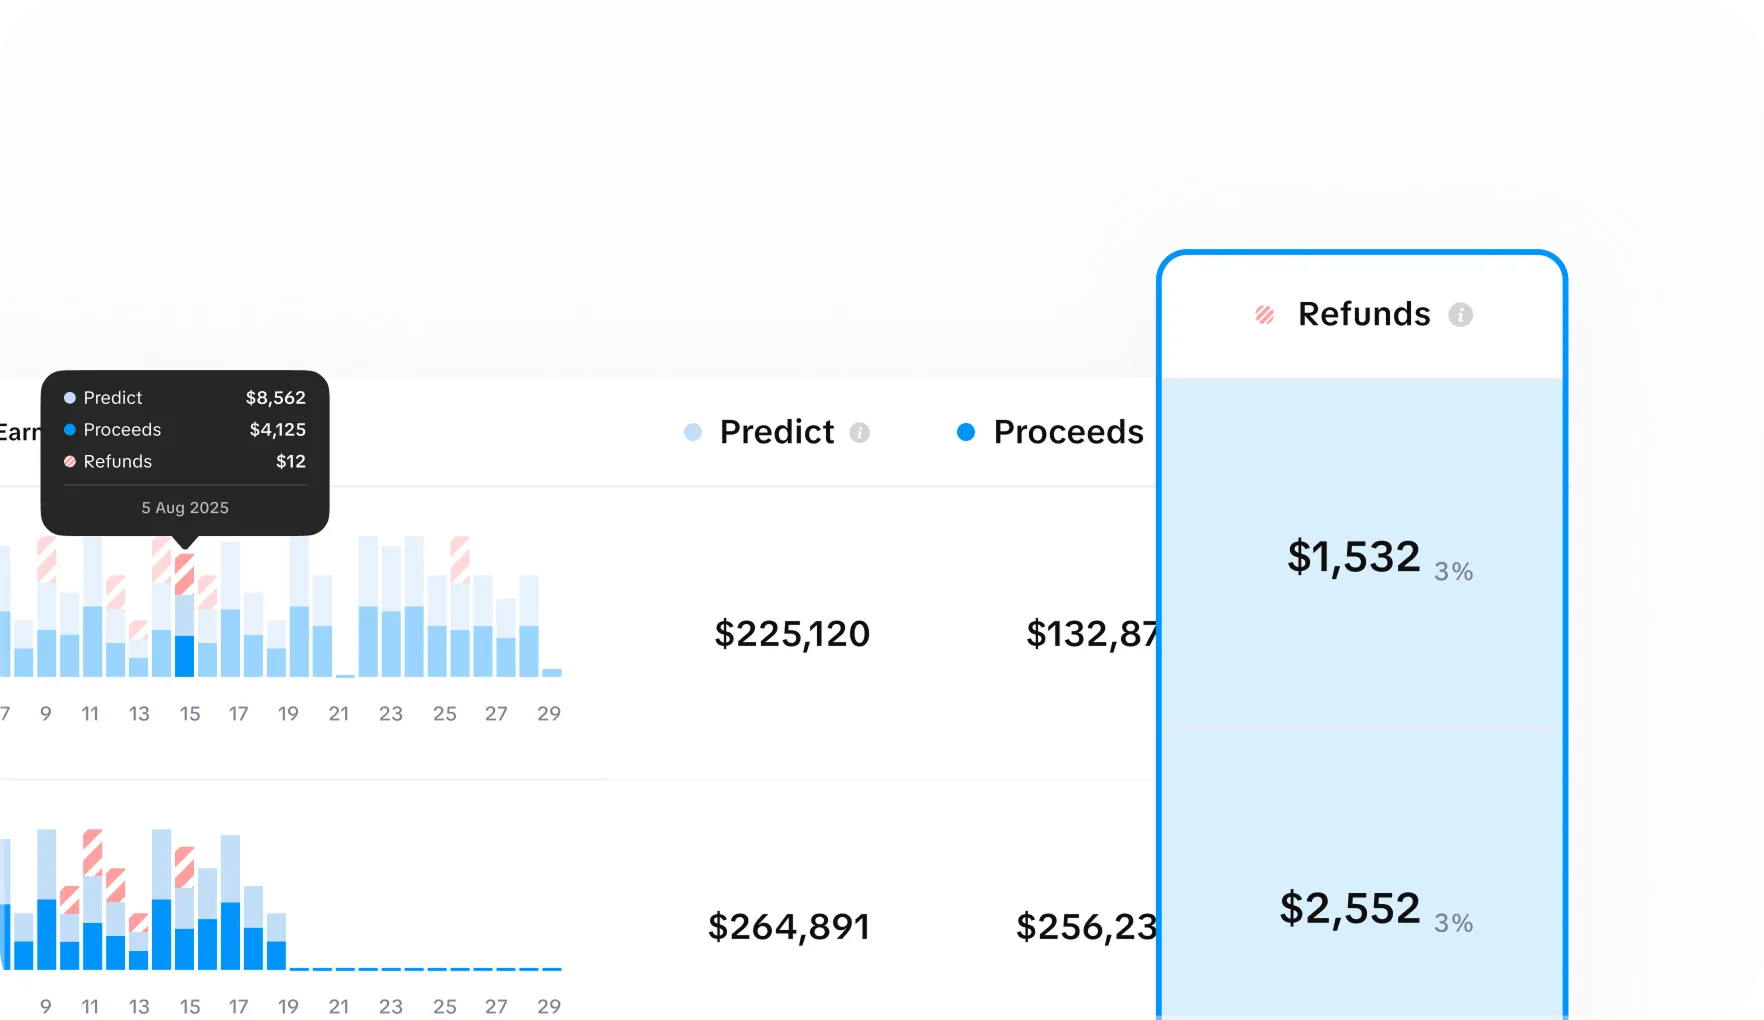The width and height of the screenshot is (1764, 1020).
Task: Click the Refunds dot inside the tooltip
Action: (69, 461)
